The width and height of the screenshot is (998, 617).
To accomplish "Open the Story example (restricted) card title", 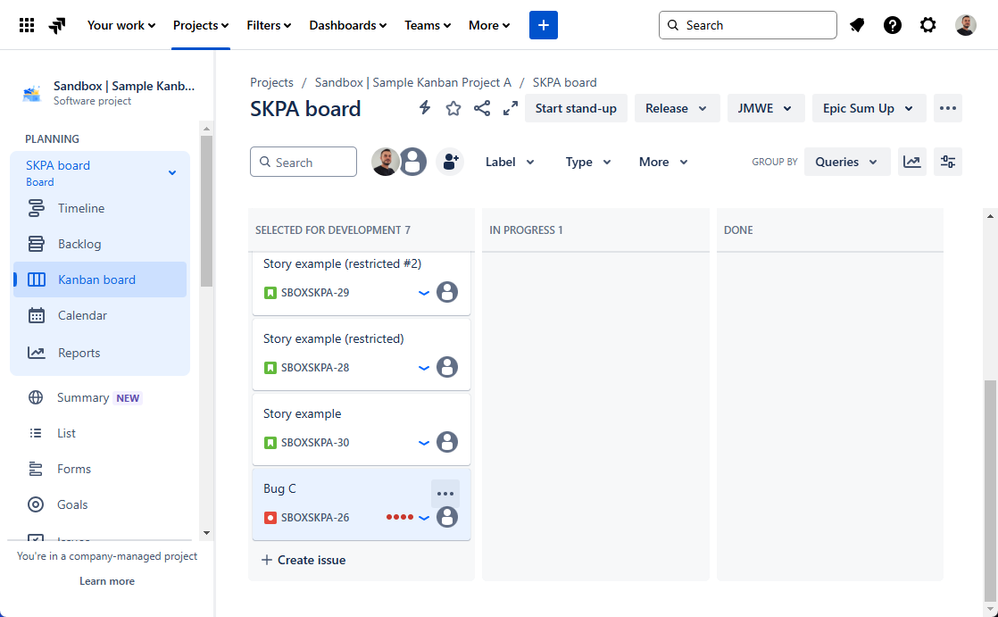I will 334,339.
